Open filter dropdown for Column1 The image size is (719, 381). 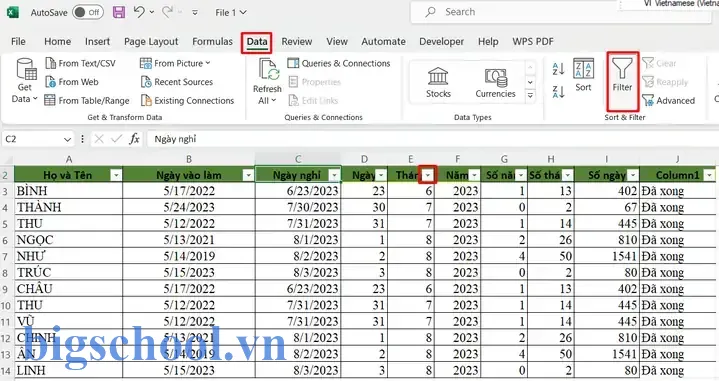709,175
